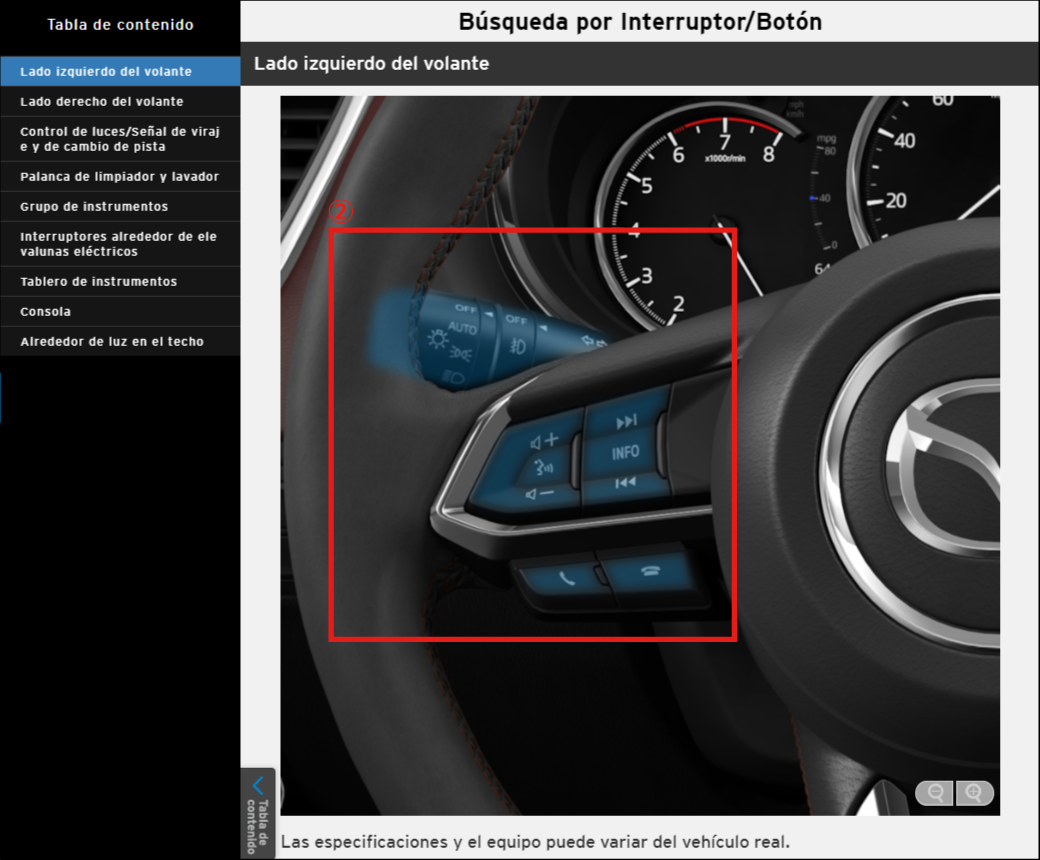This screenshot has width=1040, height=860.
Task: Collapse the Tabla de contenido side tab
Action: pyautogui.click(x=258, y=812)
